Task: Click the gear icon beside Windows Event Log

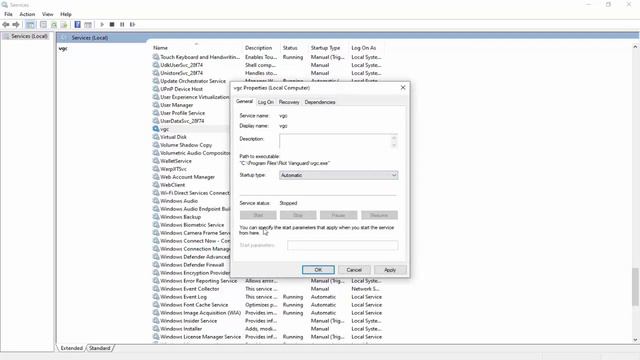Action: pyautogui.click(x=156, y=297)
